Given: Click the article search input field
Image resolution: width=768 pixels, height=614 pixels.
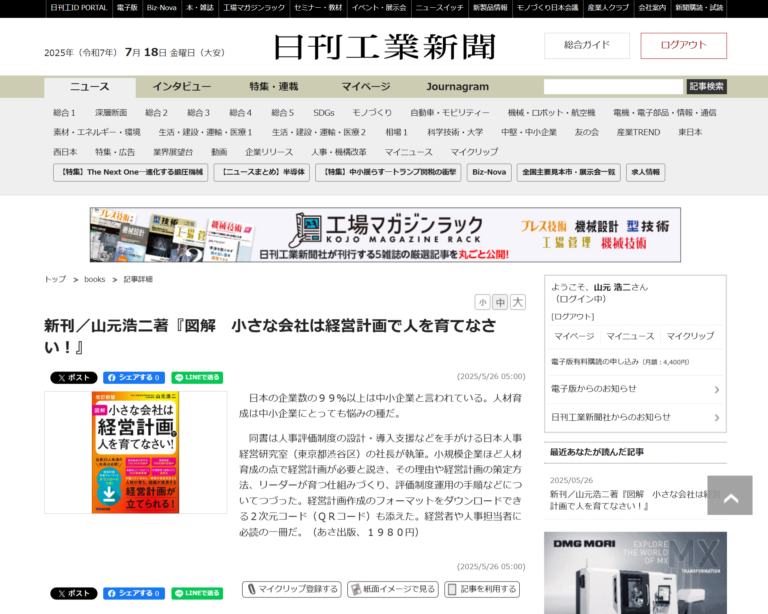Looking at the screenshot, I should click(x=613, y=87).
